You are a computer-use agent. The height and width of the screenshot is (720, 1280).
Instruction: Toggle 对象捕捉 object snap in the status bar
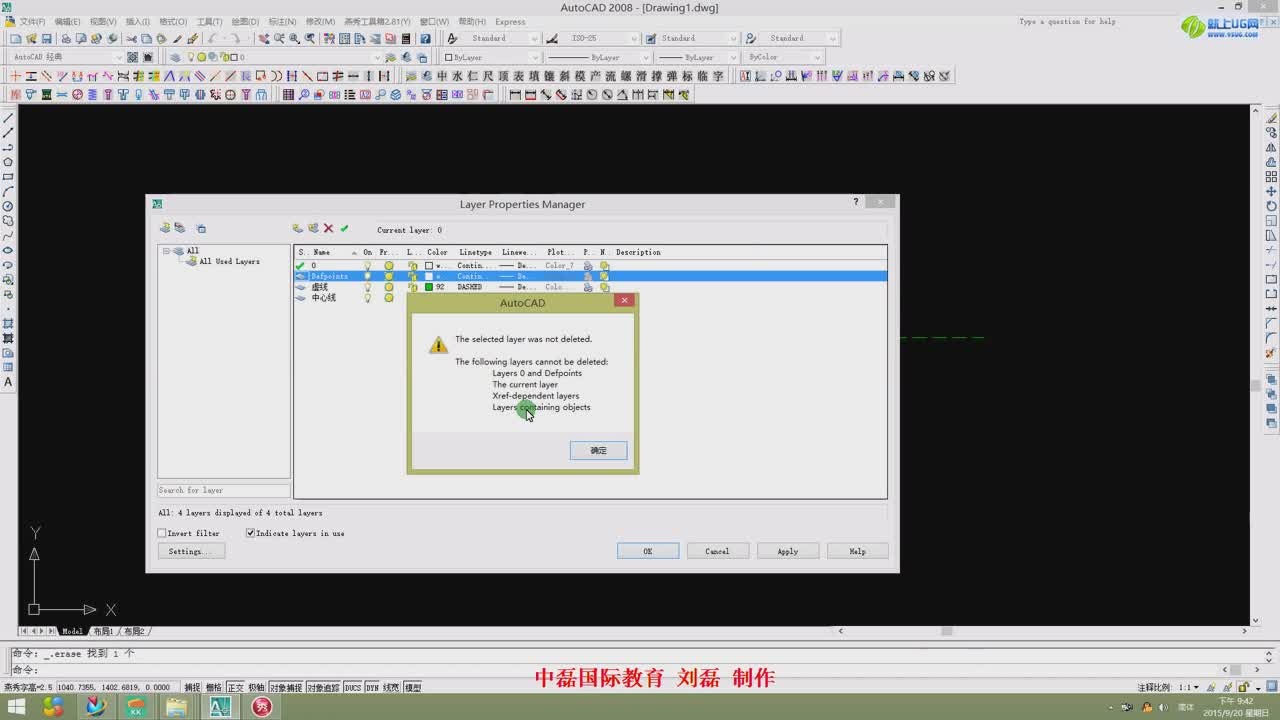click(285, 688)
